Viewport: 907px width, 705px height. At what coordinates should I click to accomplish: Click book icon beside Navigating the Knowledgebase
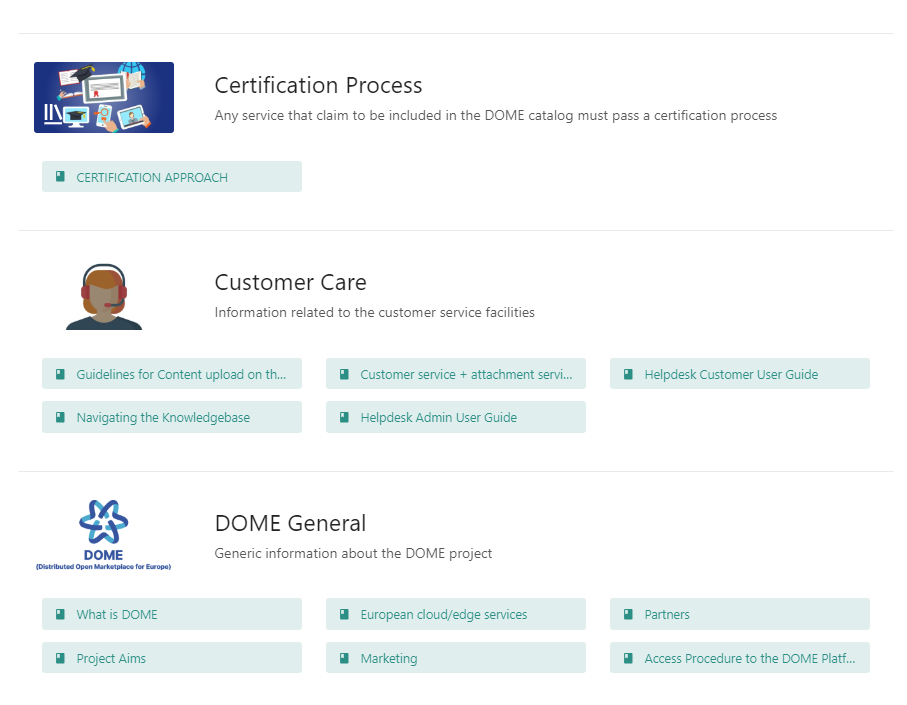tap(60, 417)
